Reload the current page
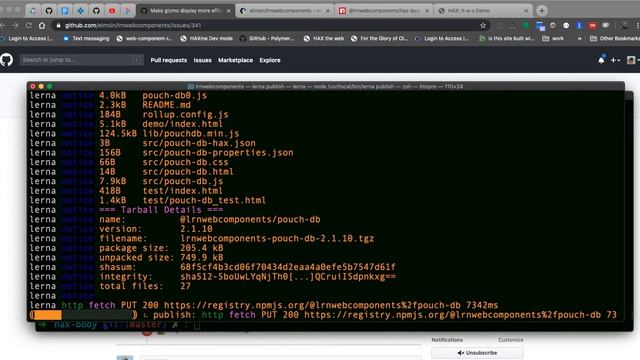 point(29,25)
